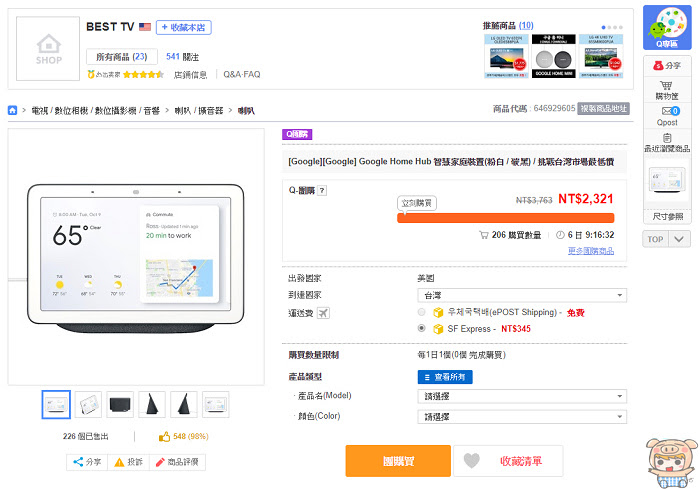This screenshot has height=489, width=700.
Task: Select SF Express NT$345 shipping
Action: (x=421, y=328)
